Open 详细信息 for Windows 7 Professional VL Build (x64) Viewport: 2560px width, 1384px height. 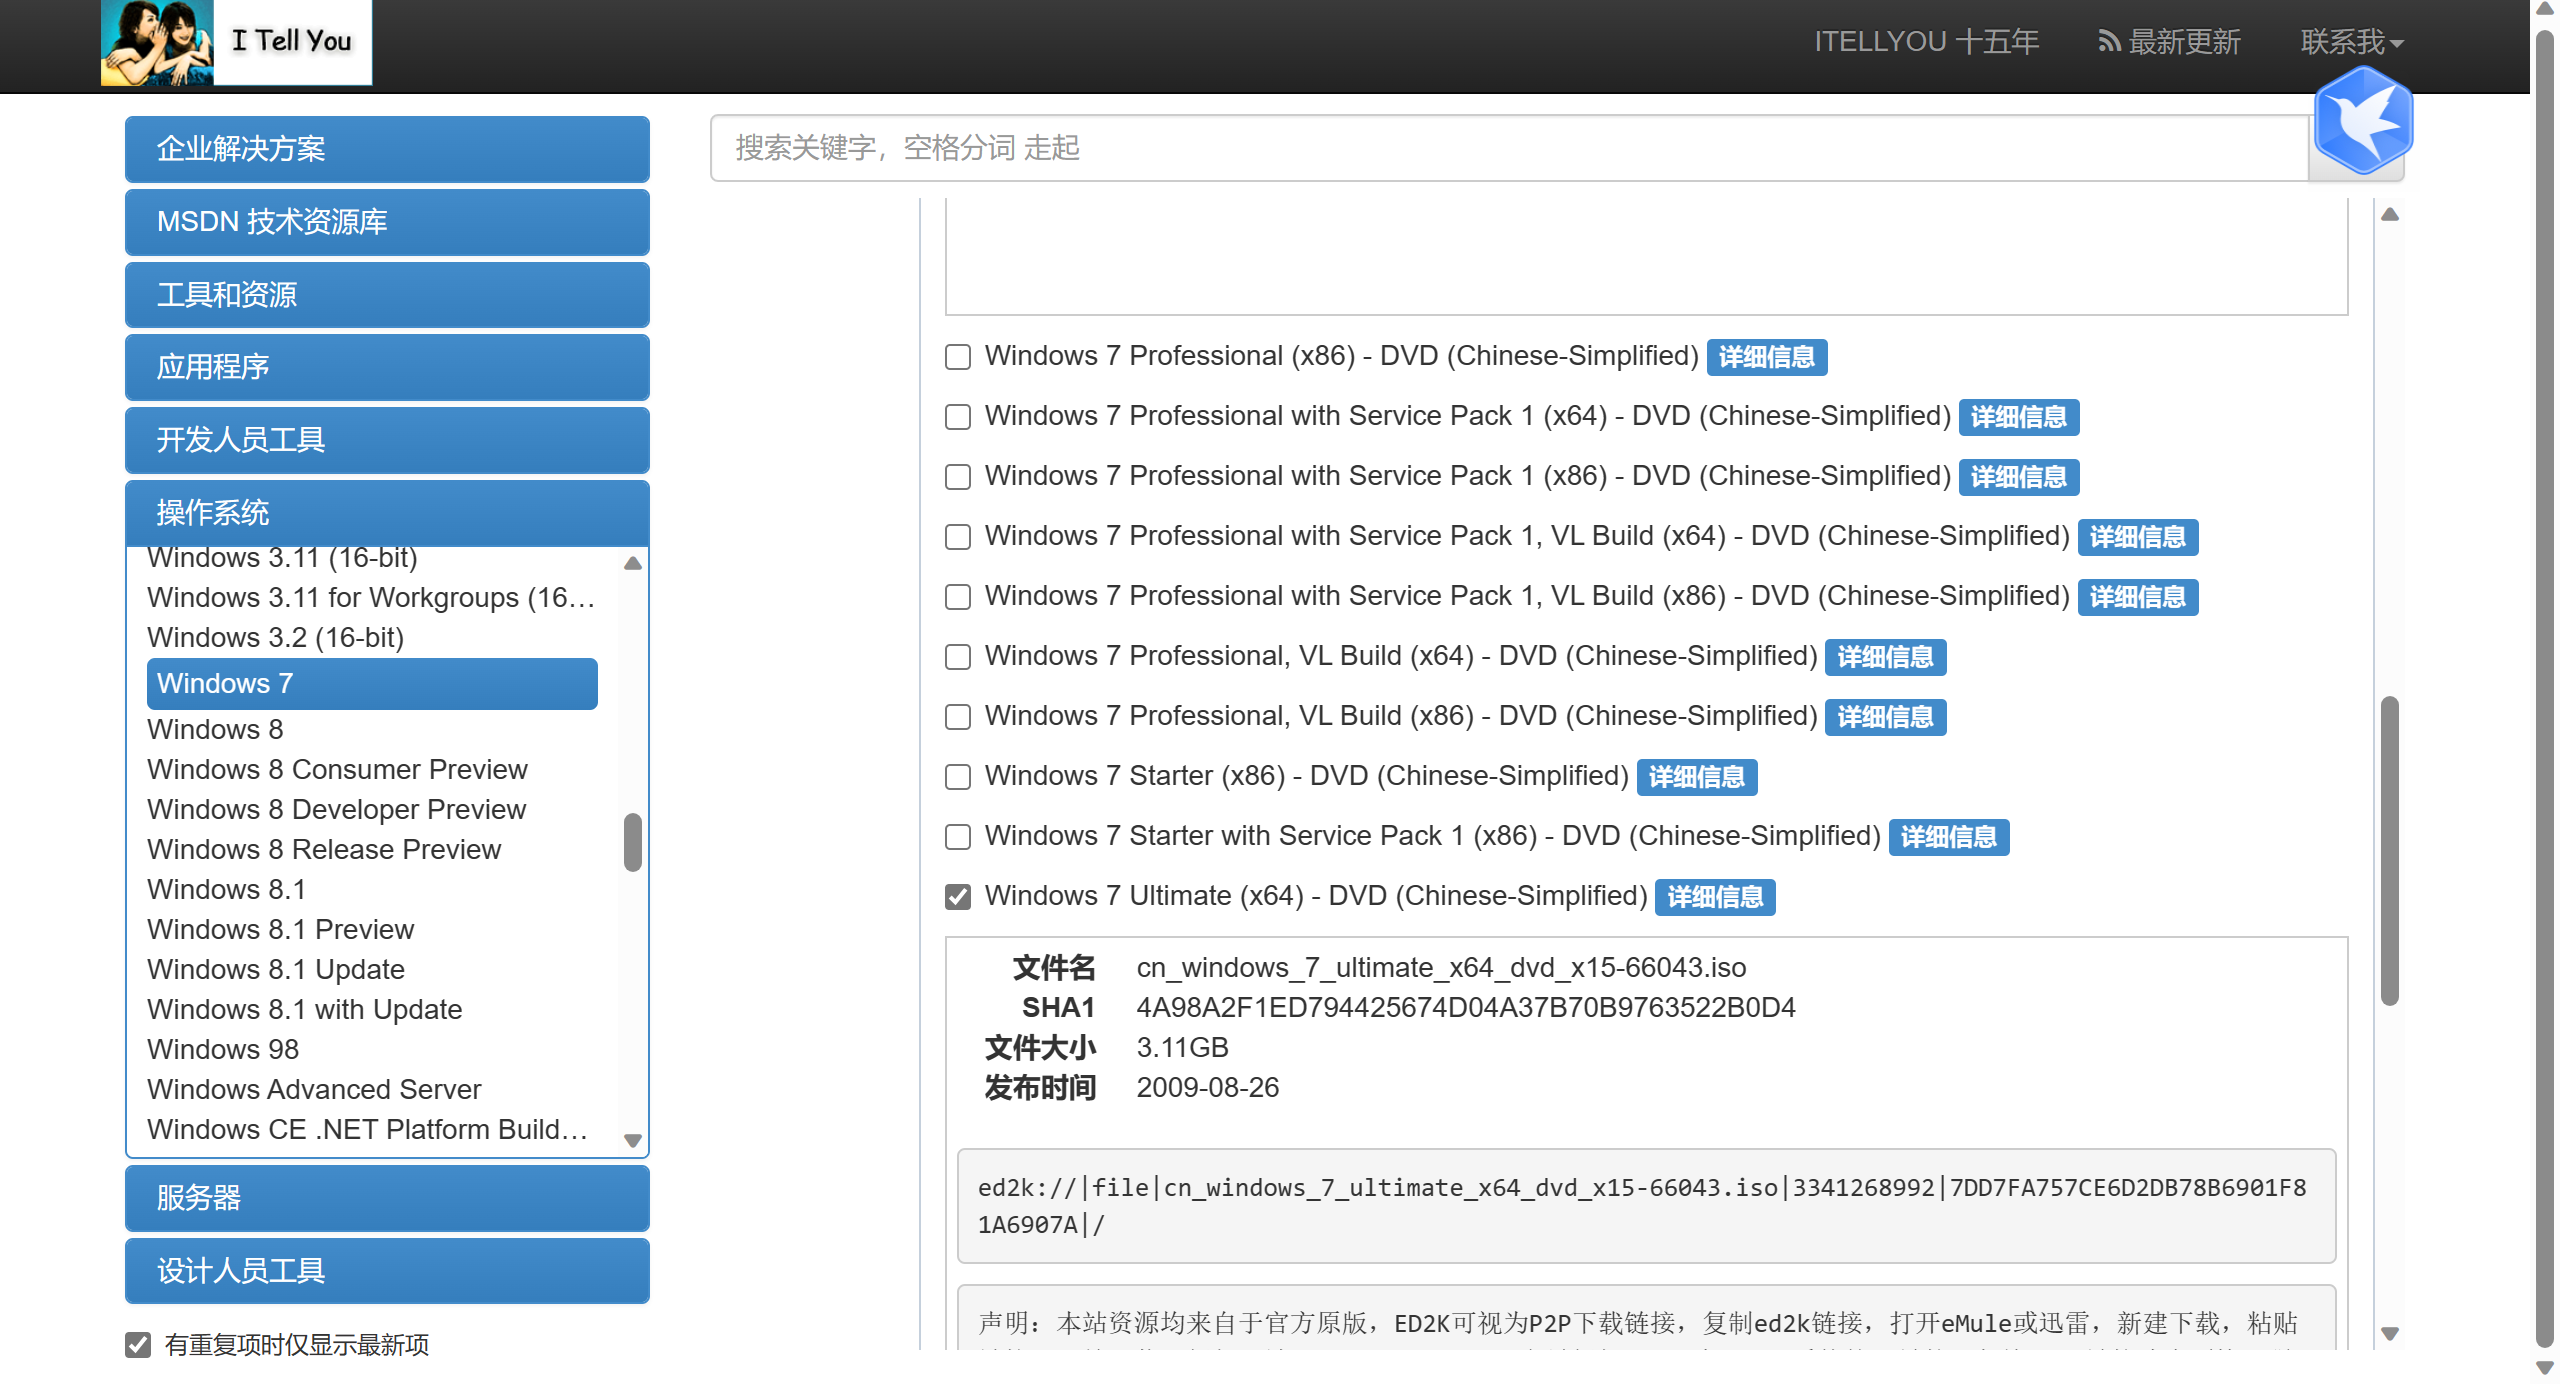pyautogui.click(x=1885, y=657)
